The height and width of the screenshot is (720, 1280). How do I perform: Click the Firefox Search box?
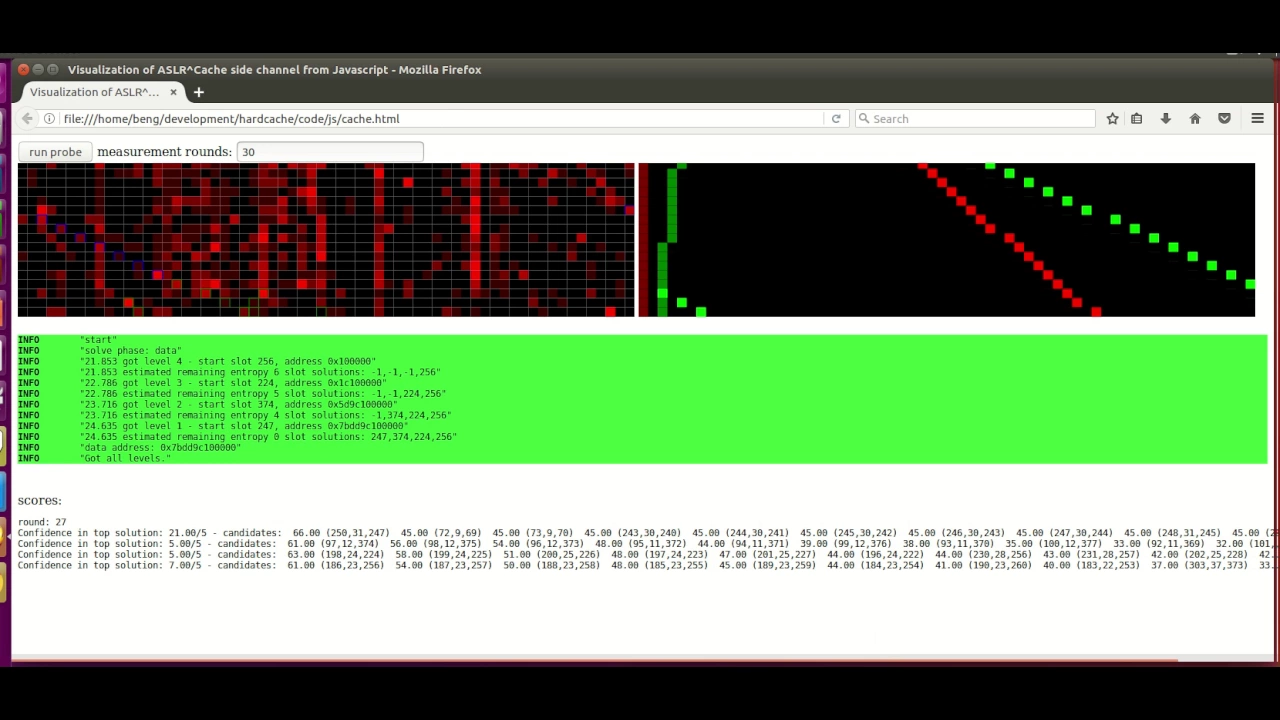[x=975, y=118]
